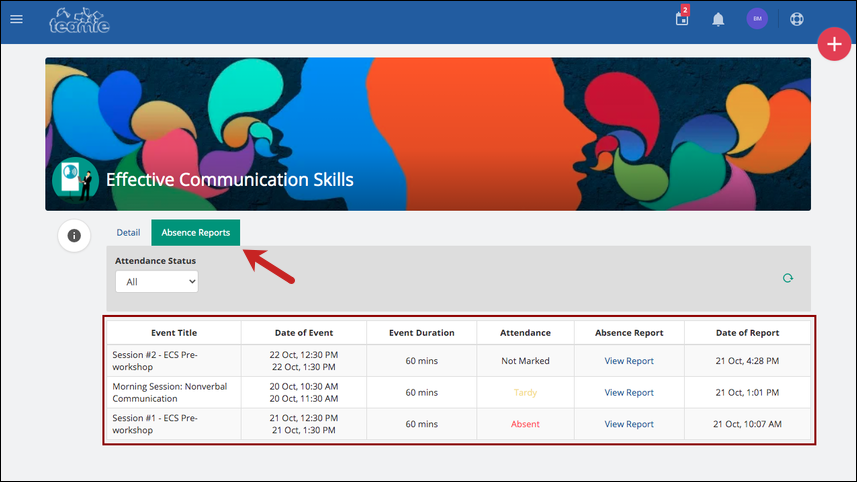Click the Date of Event column header
This screenshot has width=857, height=482.
304,333
